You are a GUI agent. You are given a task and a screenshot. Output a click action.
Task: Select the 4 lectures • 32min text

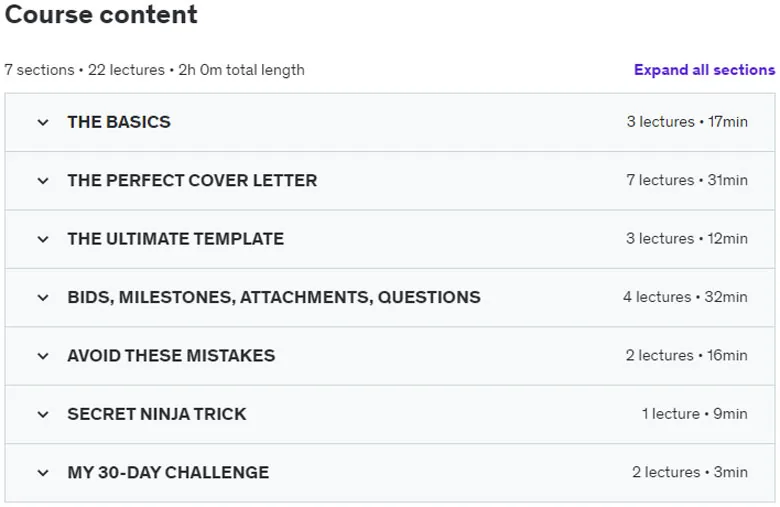pos(685,297)
